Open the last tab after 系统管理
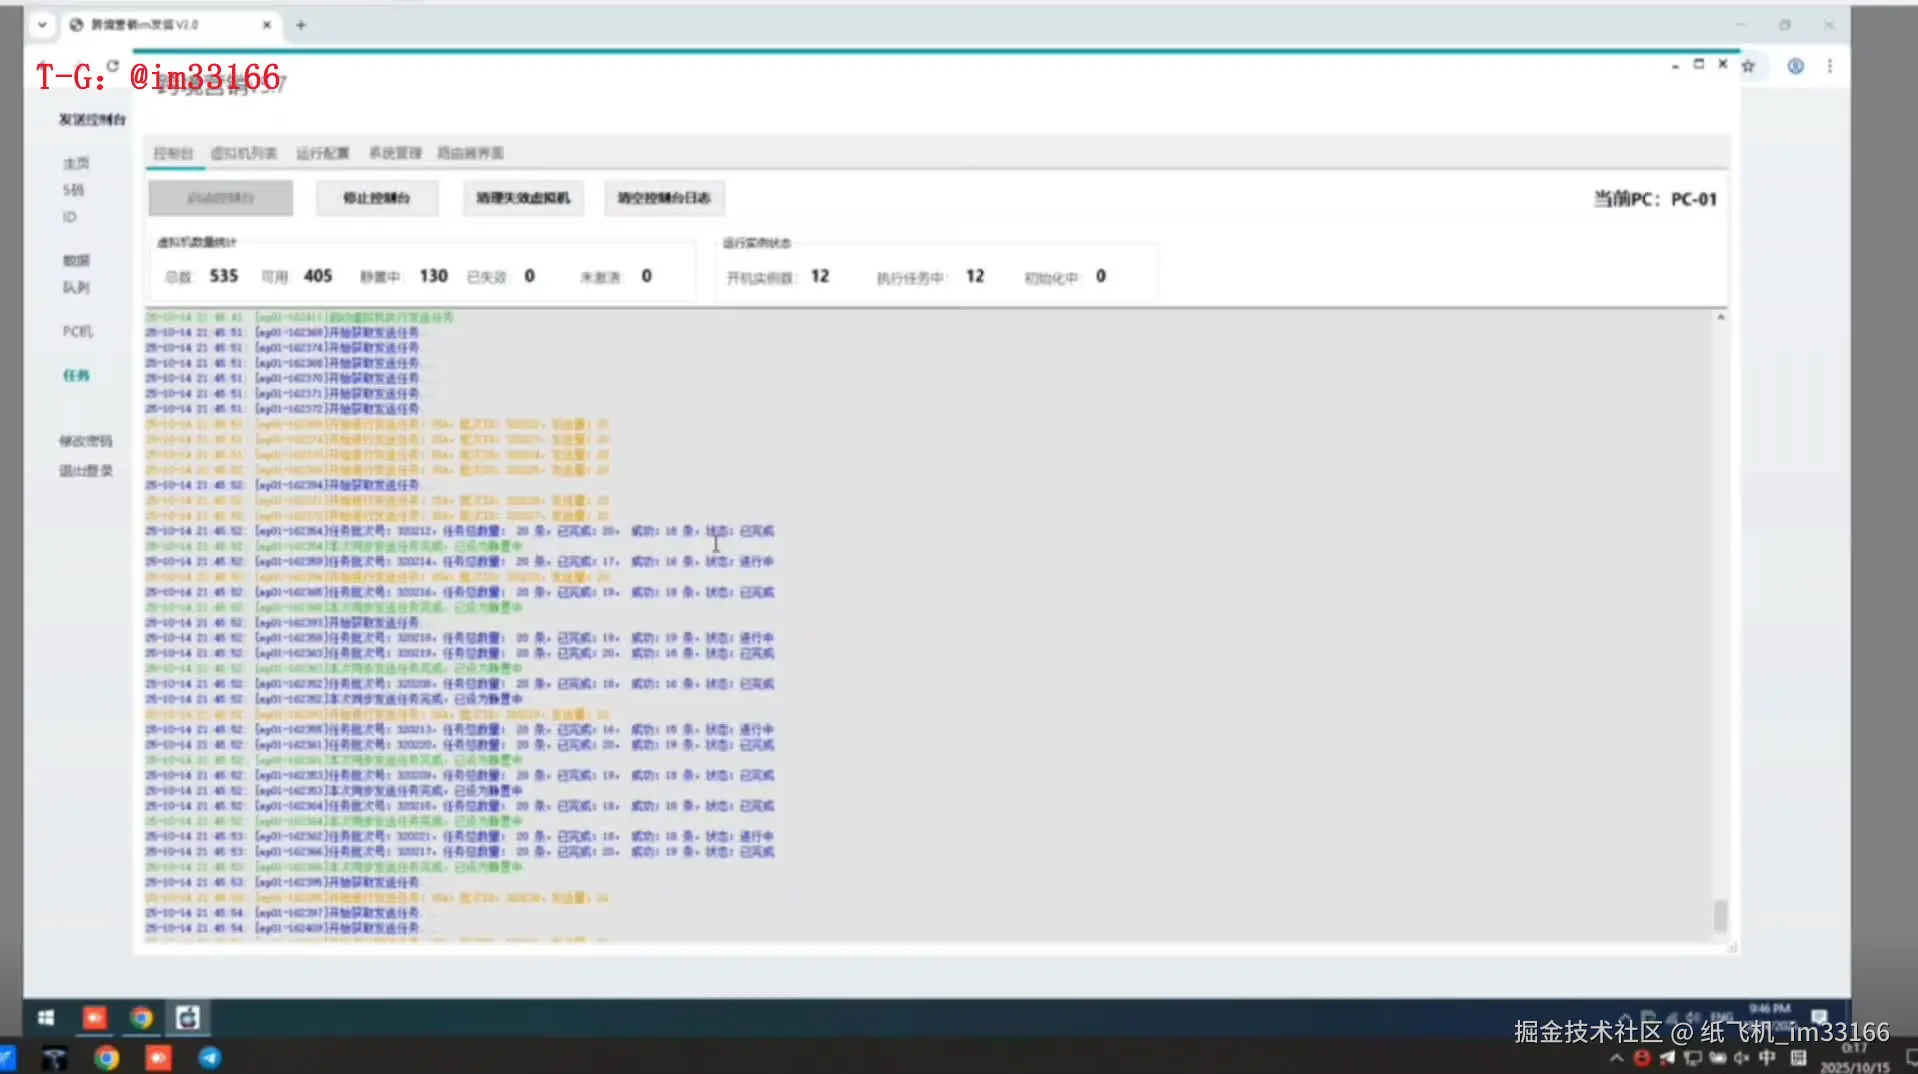The width and height of the screenshot is (1918, 1074). point(470,153)
